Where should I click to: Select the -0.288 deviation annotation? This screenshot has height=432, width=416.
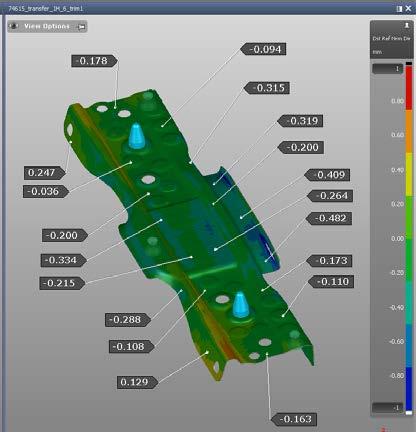pos(128,320)
